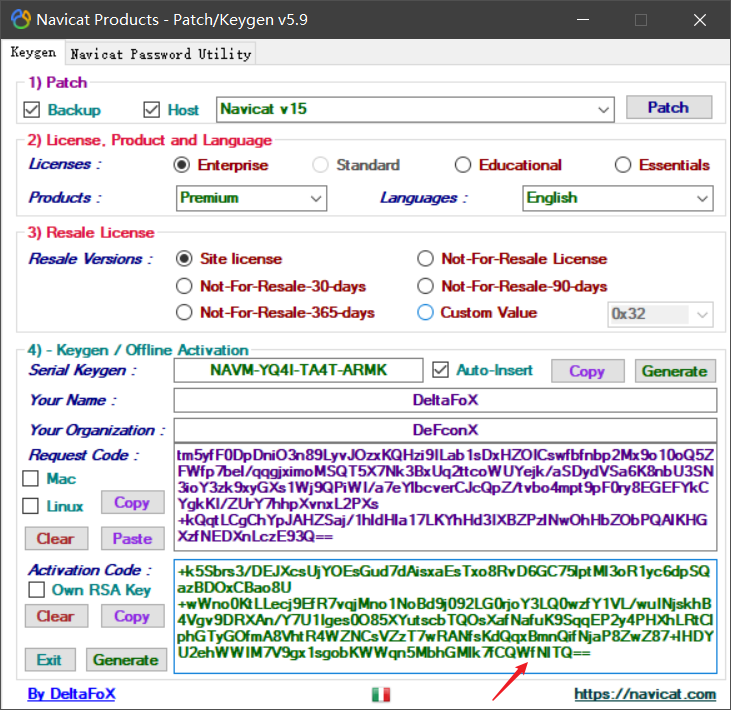Click inside the Request Code box
Screen dimensions: 731x710
[445, 497]
